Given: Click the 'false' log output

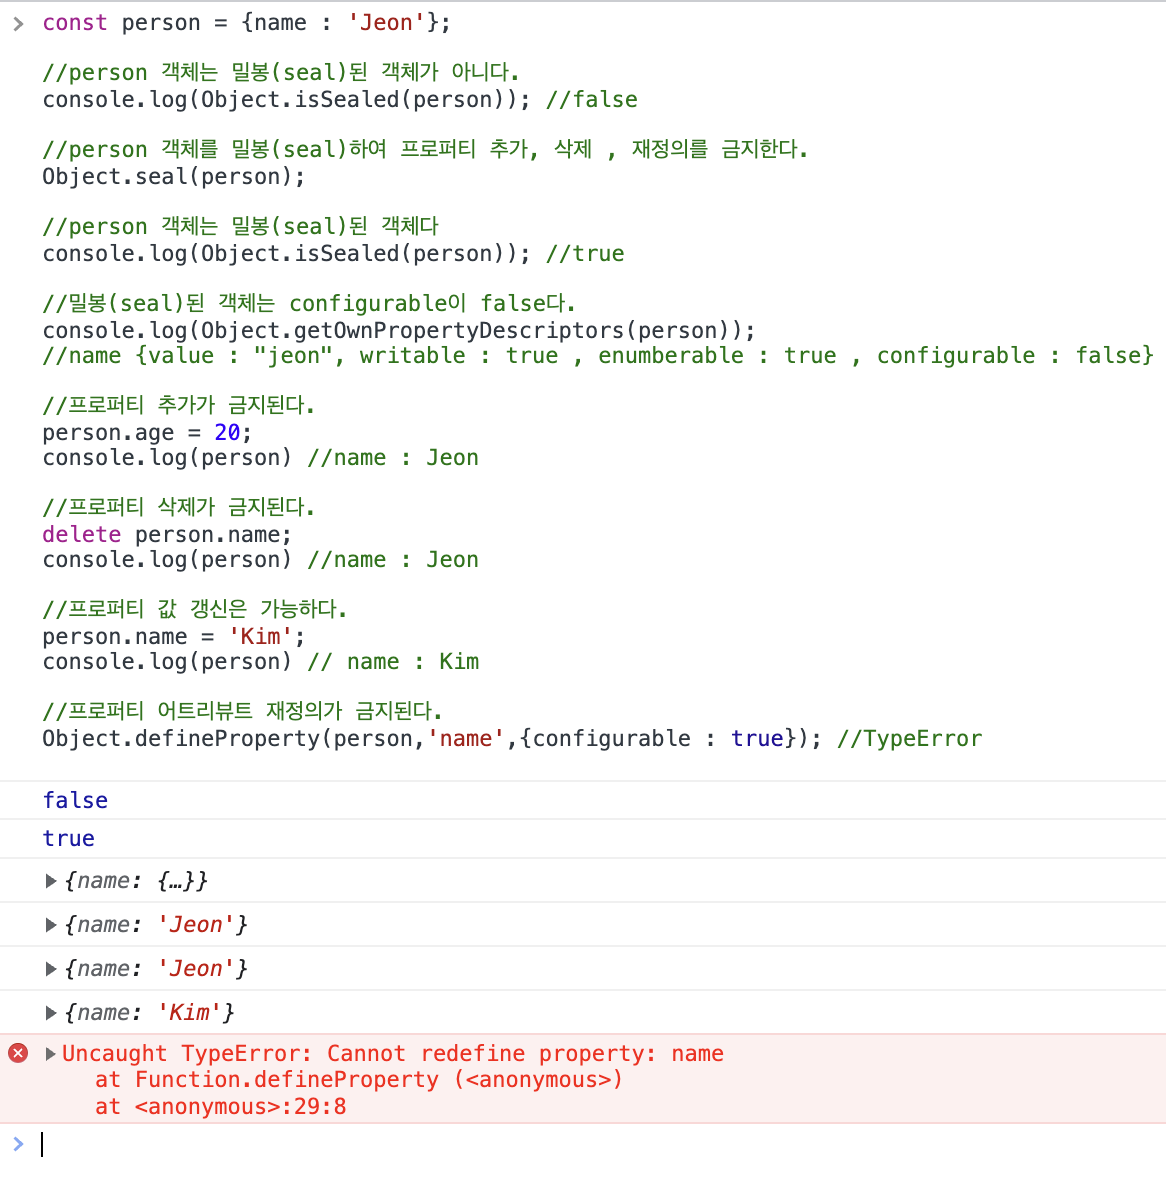Looking at the screenshot, I should (x=75, y=800).
